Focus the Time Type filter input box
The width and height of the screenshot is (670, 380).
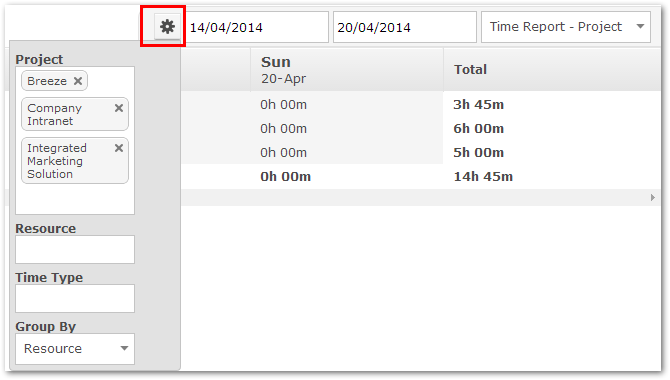pyautogui.click(x=75, y=298)
